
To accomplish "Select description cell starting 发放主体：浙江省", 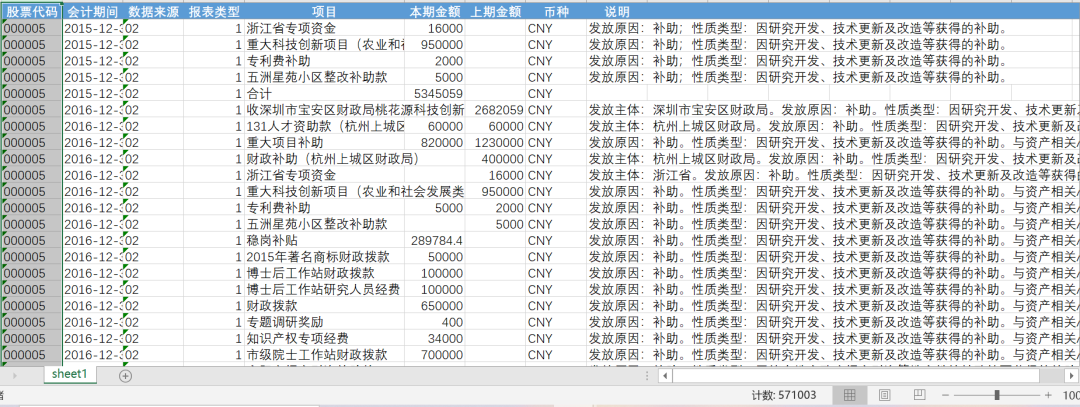I will 833,176.
